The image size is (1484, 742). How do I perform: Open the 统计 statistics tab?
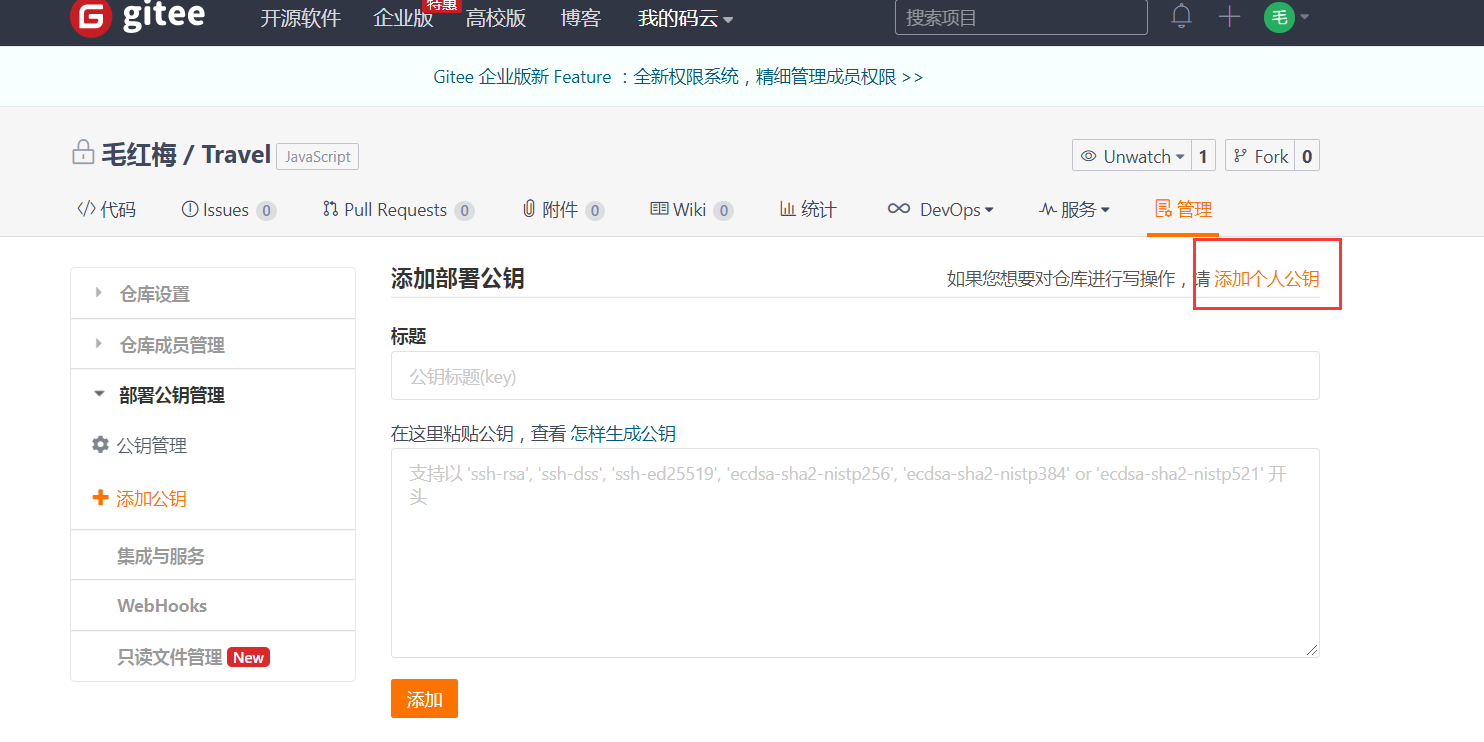coord(808,209)
